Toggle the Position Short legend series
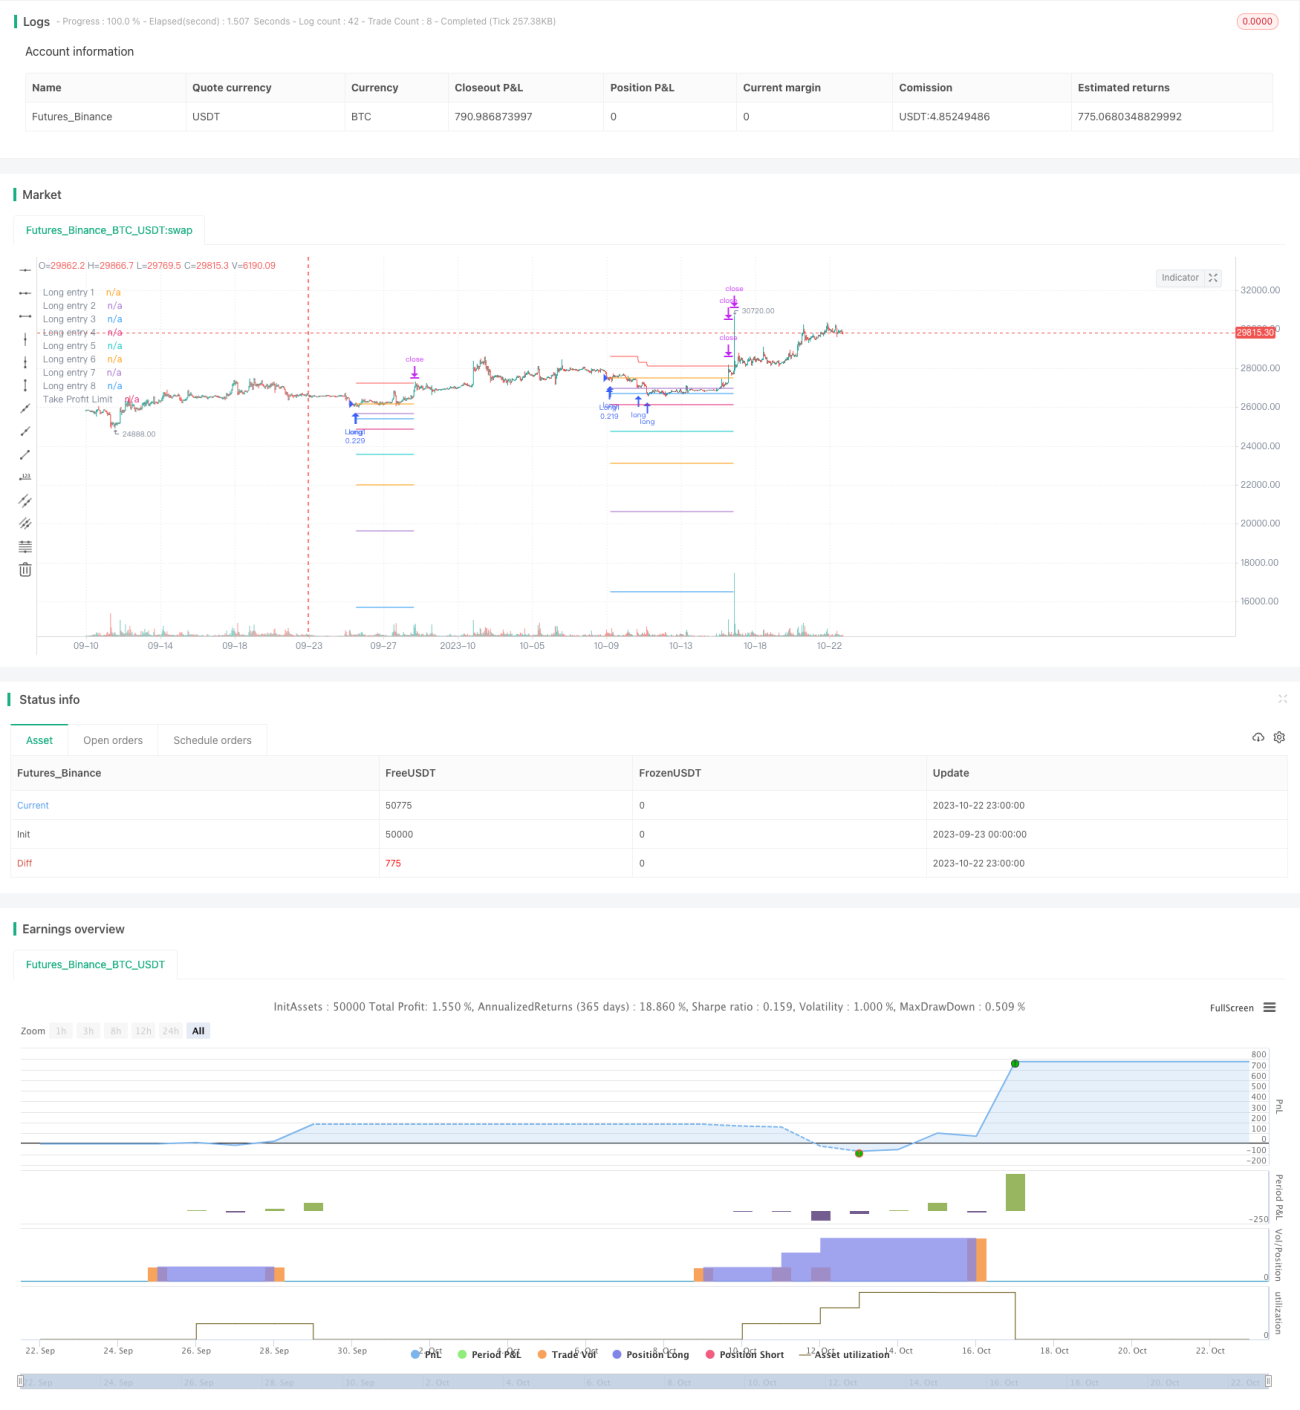This screenshot has height=1410, width=1300. coord(744,1354)
